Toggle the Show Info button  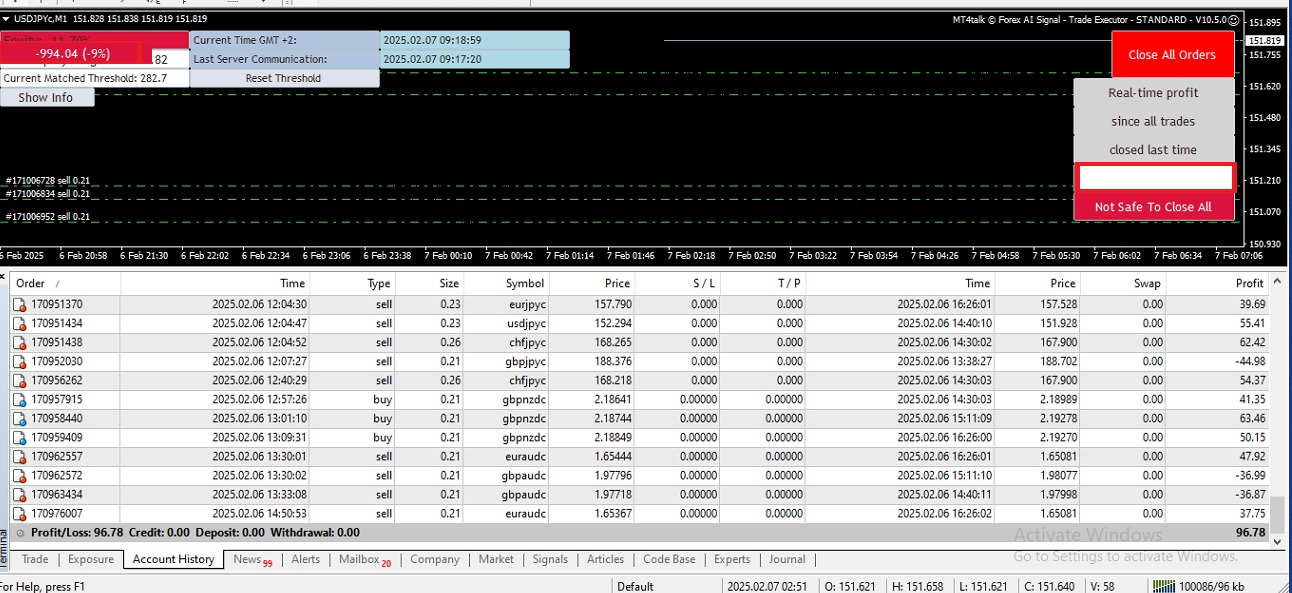(x=46, y=97)
